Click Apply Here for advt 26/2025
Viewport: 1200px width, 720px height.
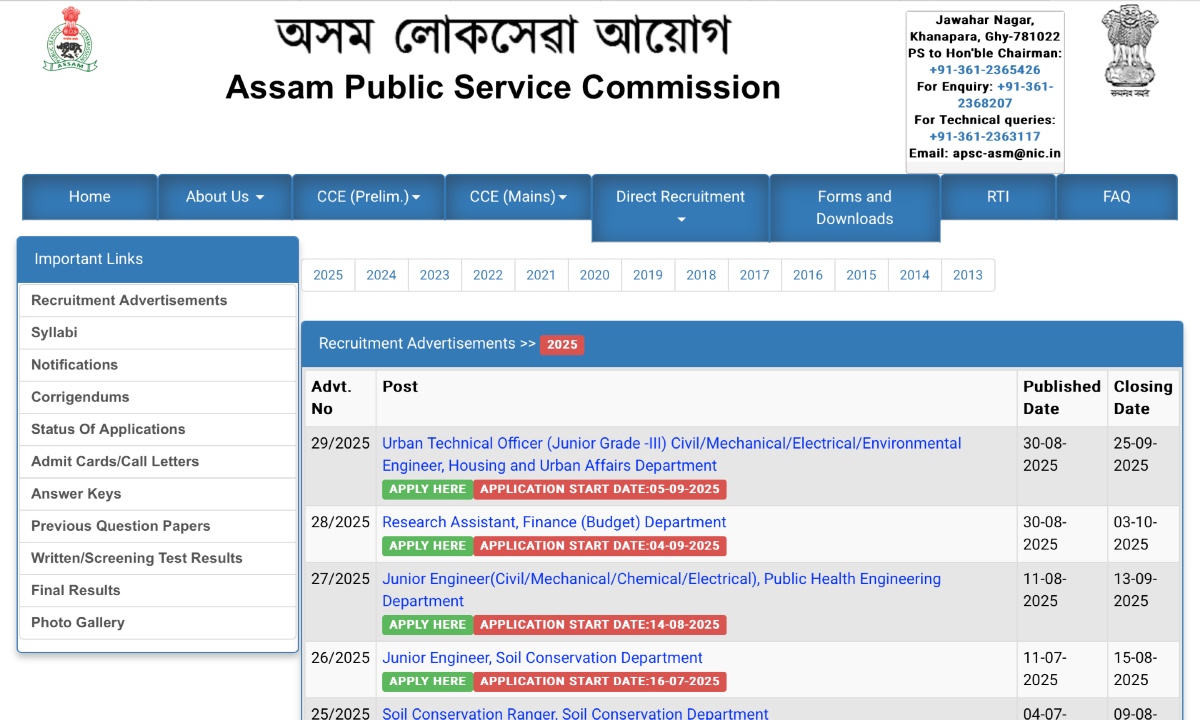(428, 681)
